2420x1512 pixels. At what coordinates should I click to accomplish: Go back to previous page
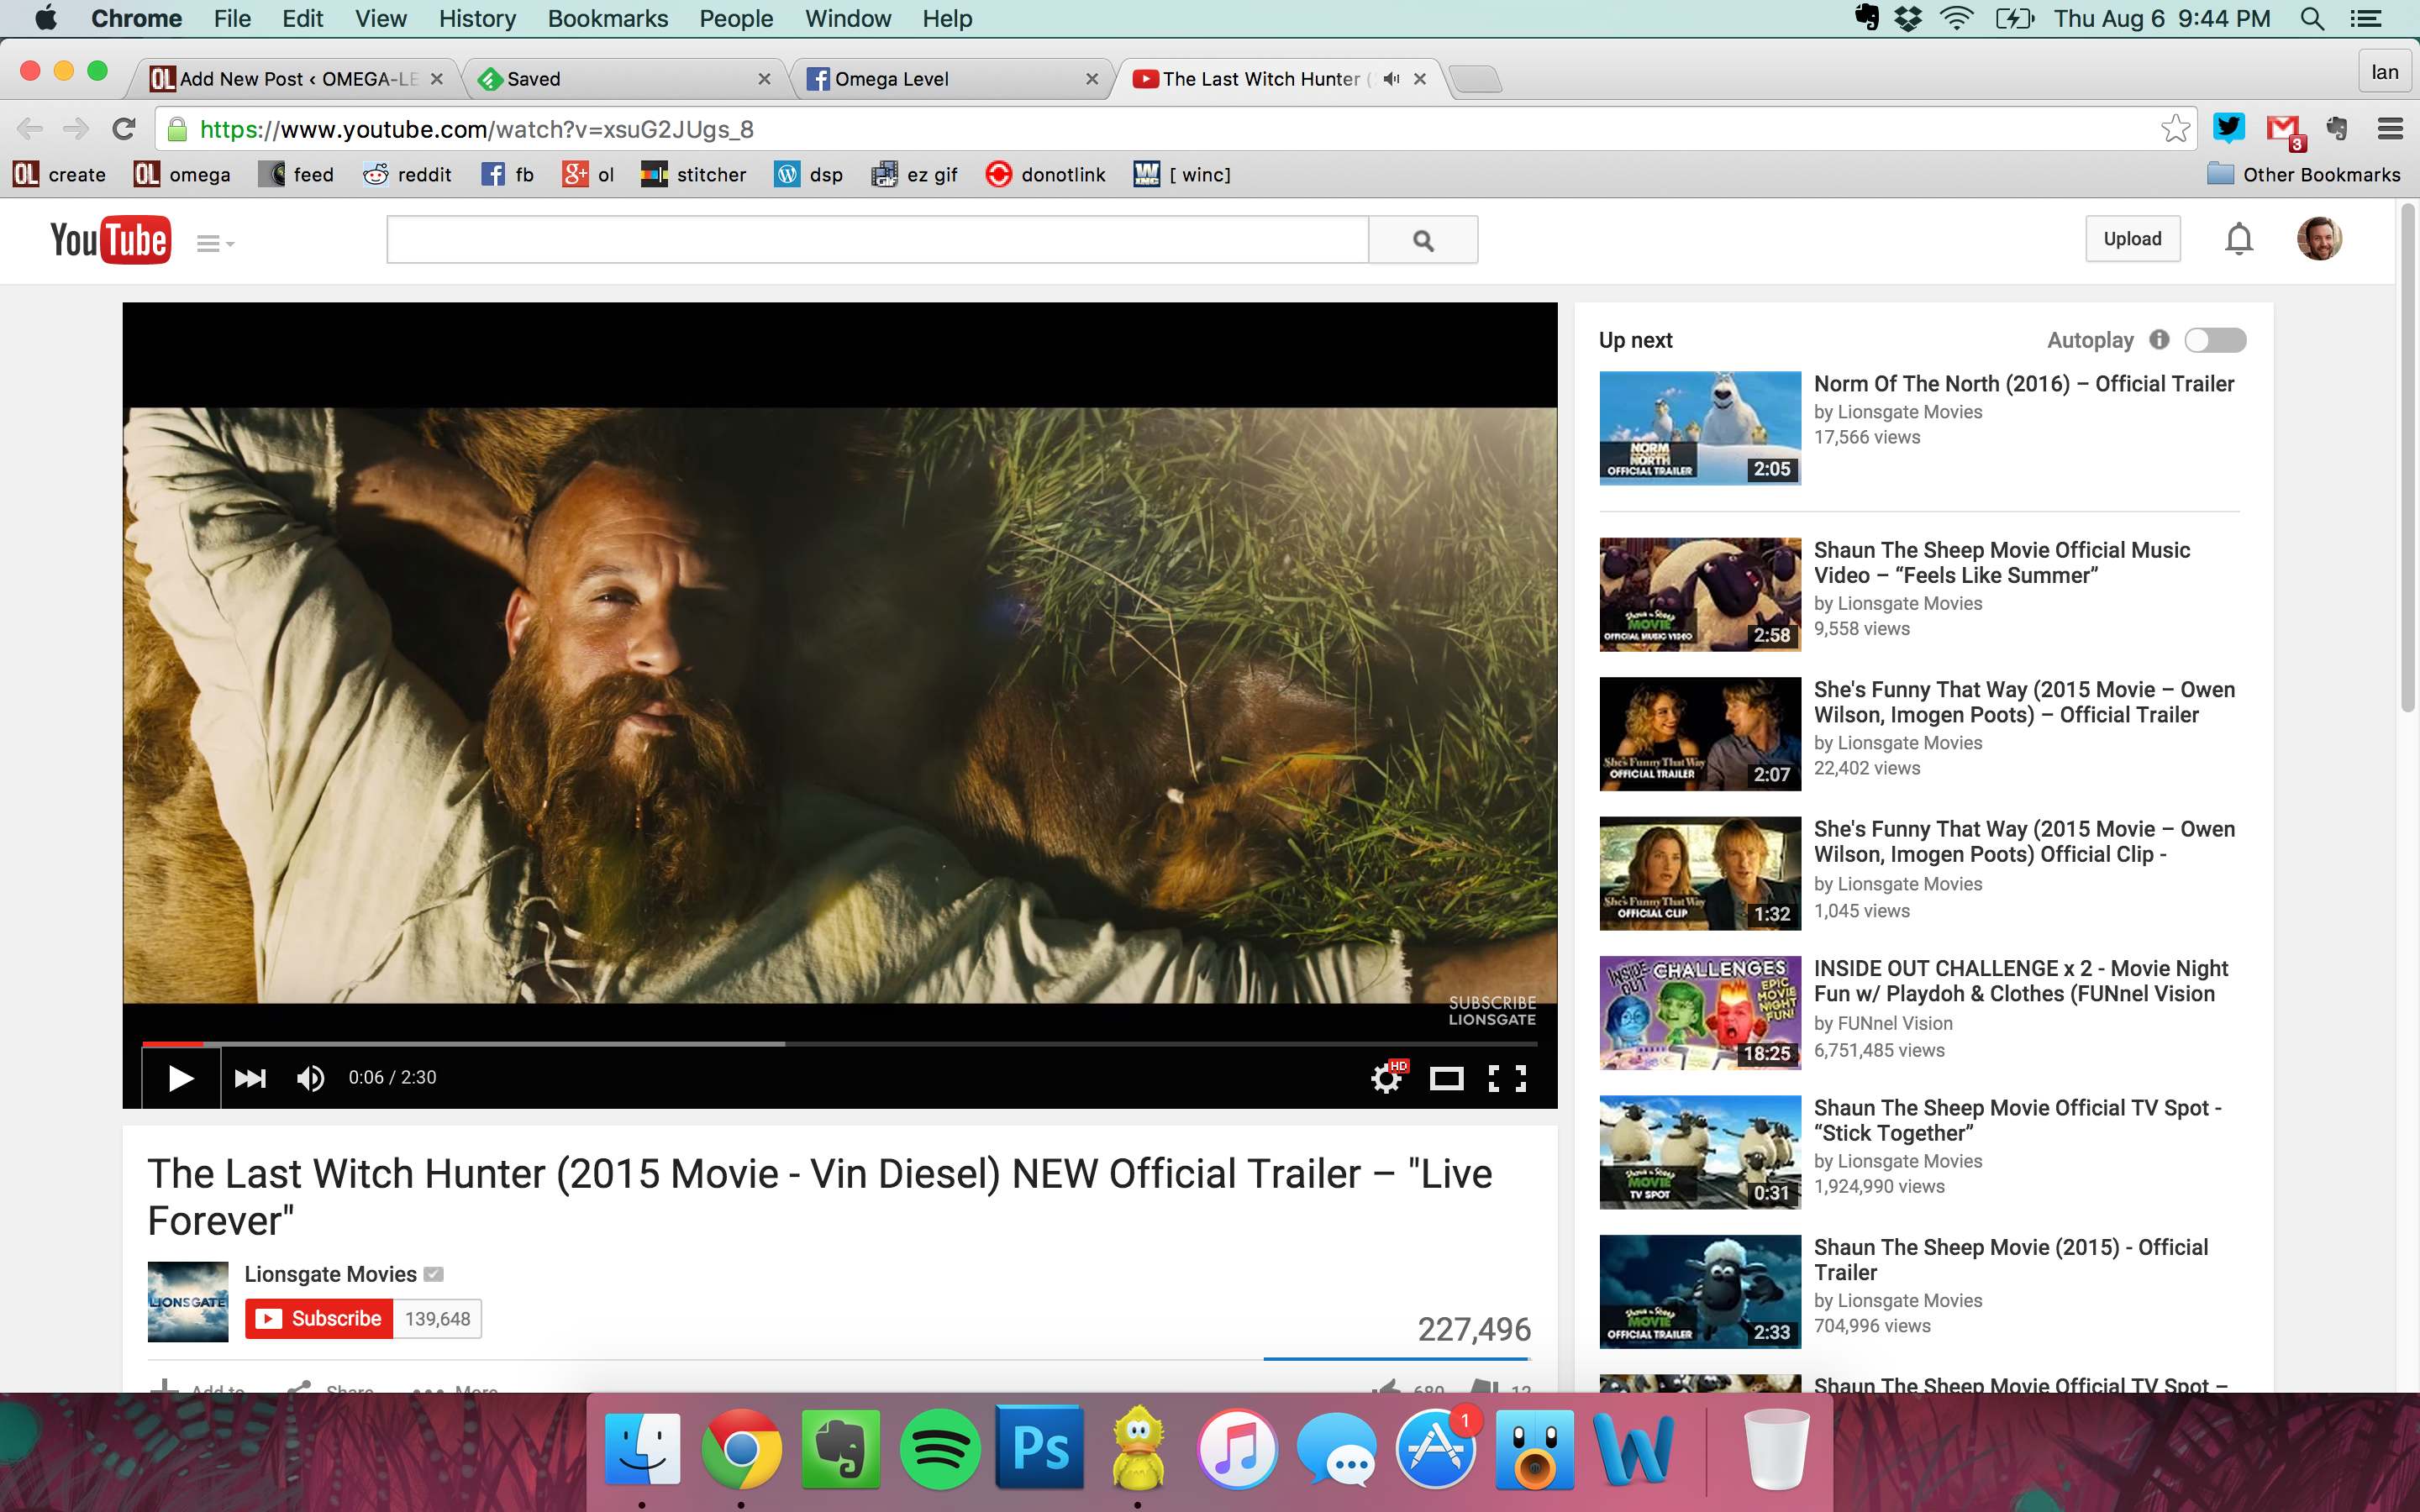click(x=30, y=129)
